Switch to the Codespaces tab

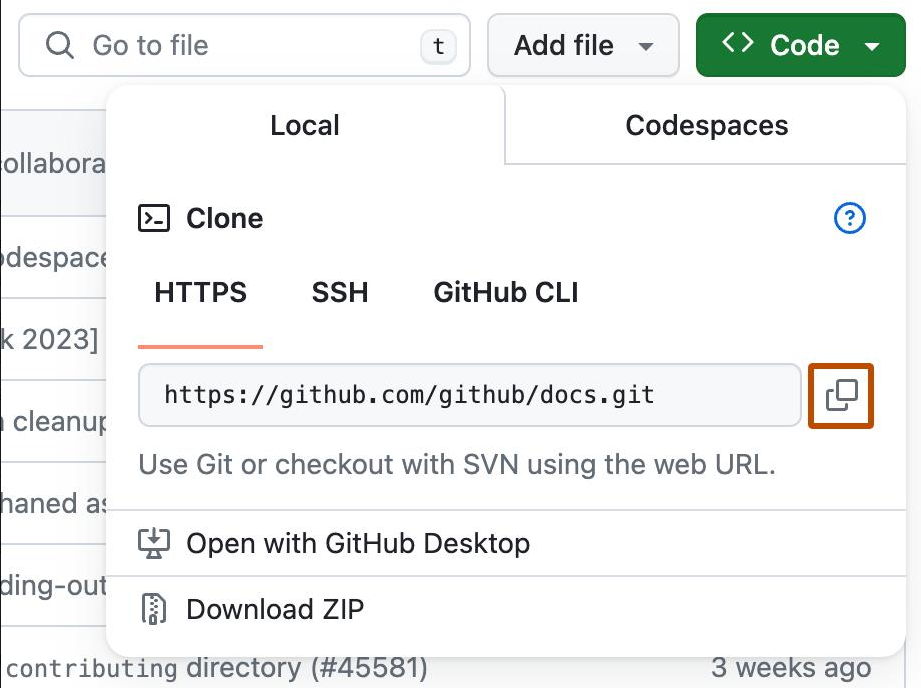(706, 125)
